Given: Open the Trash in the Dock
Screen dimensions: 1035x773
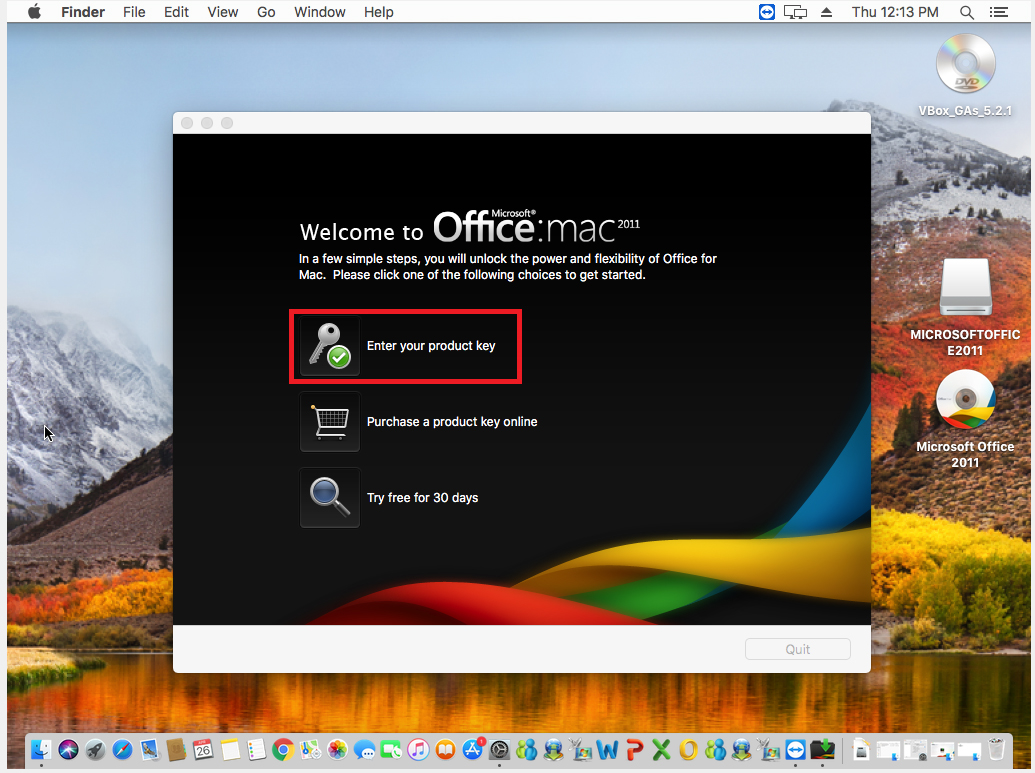Looking at the screenshot, I should [x=996, y=749].
